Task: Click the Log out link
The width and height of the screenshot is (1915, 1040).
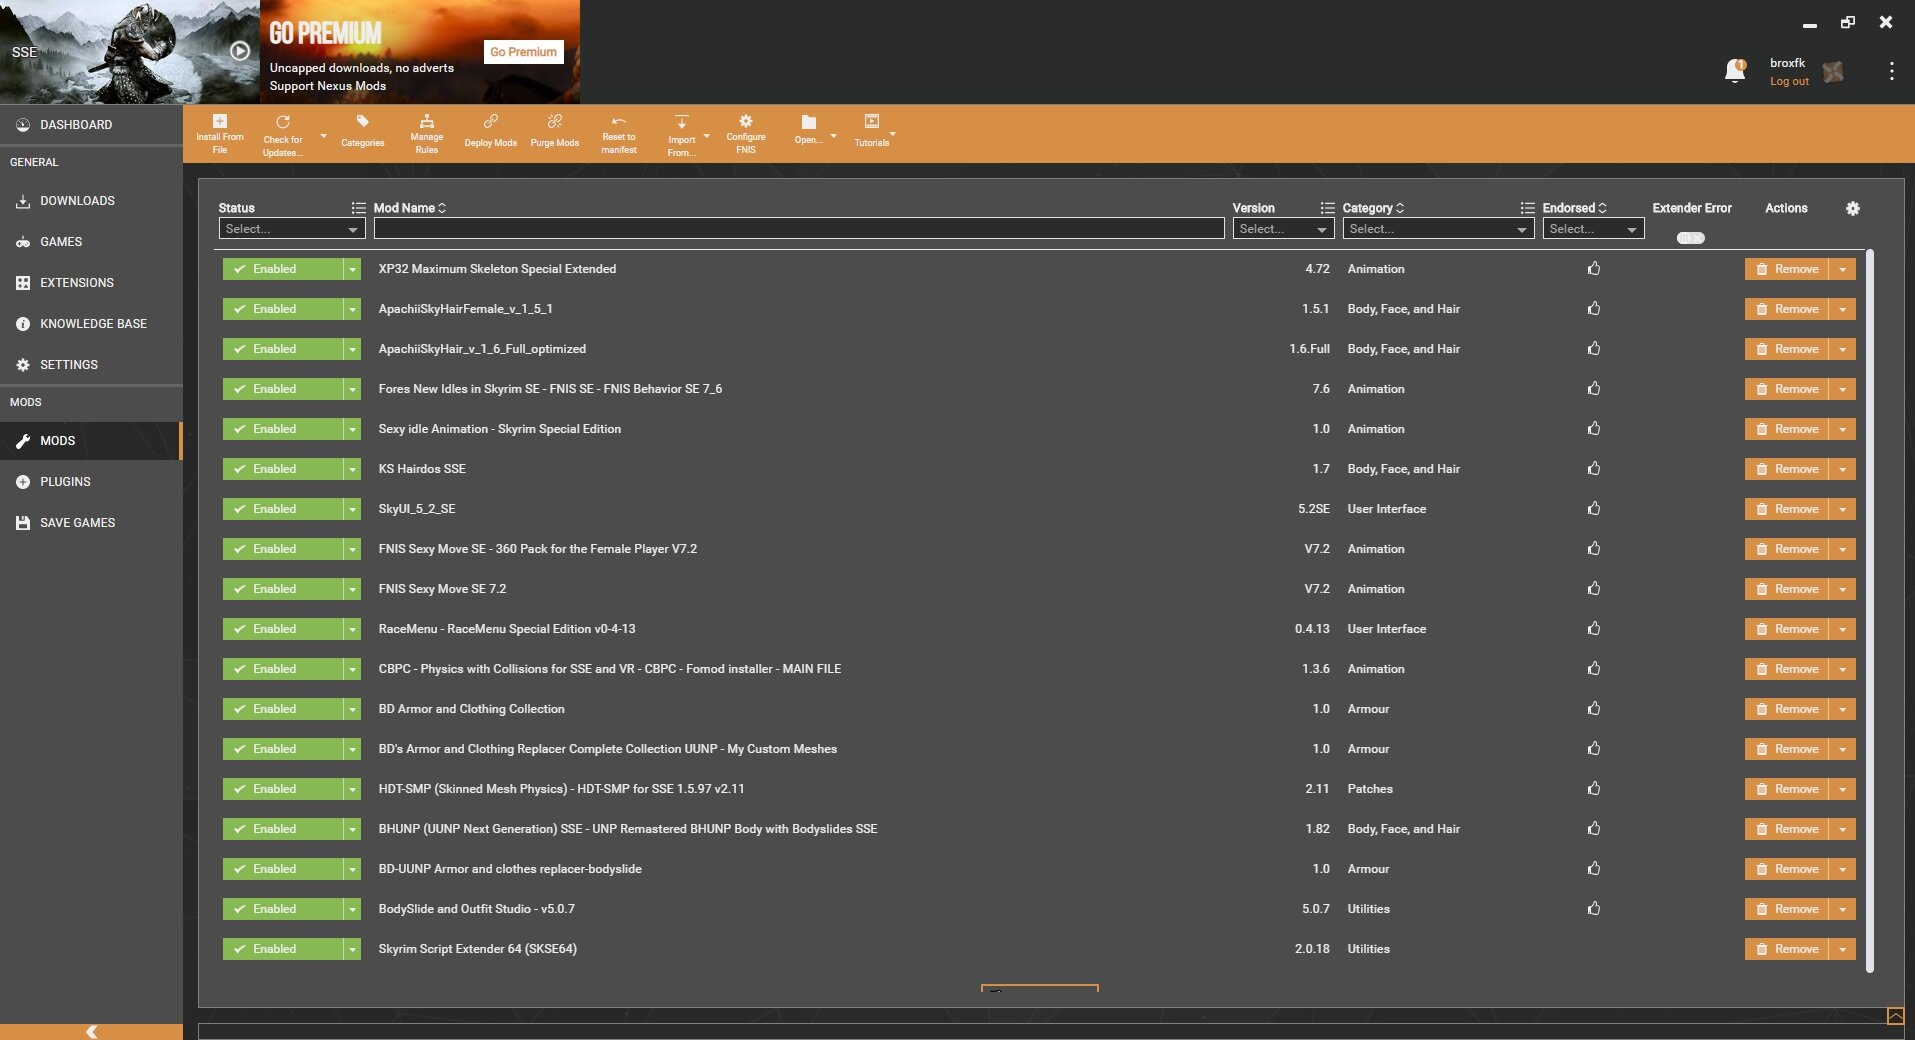Action: pos(1789,82)
